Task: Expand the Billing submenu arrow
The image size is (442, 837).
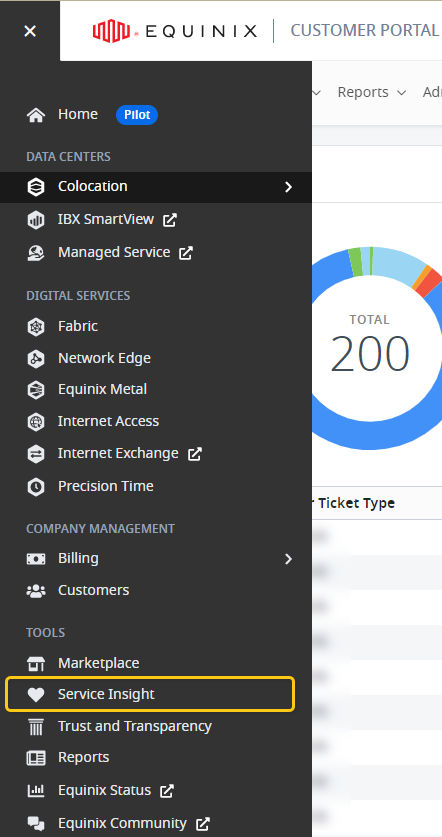Action: 288,558
